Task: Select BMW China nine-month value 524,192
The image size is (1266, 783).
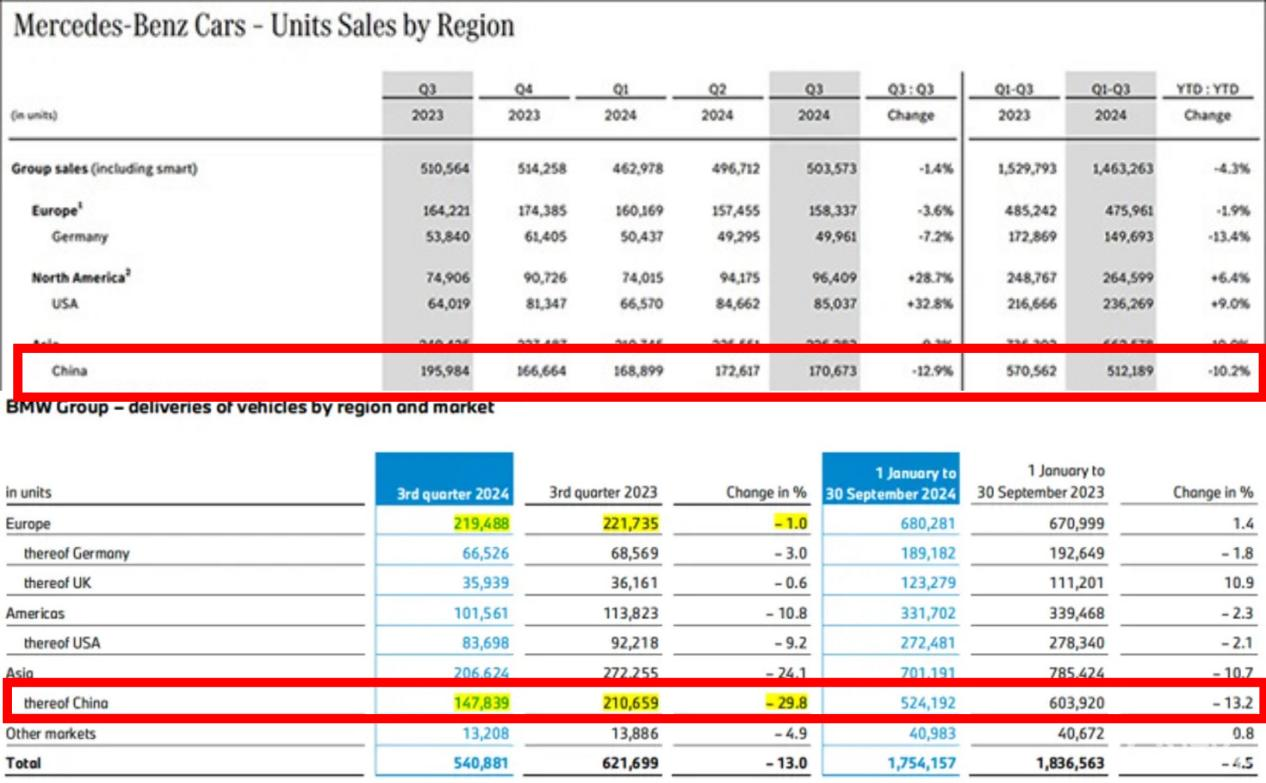Action: tap(929, 703)
